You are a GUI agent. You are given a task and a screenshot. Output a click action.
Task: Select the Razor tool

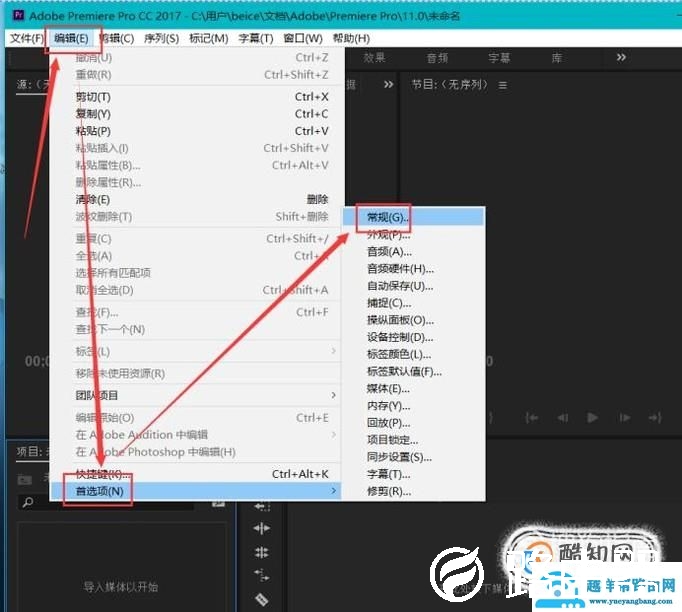[x=261, y=599]
